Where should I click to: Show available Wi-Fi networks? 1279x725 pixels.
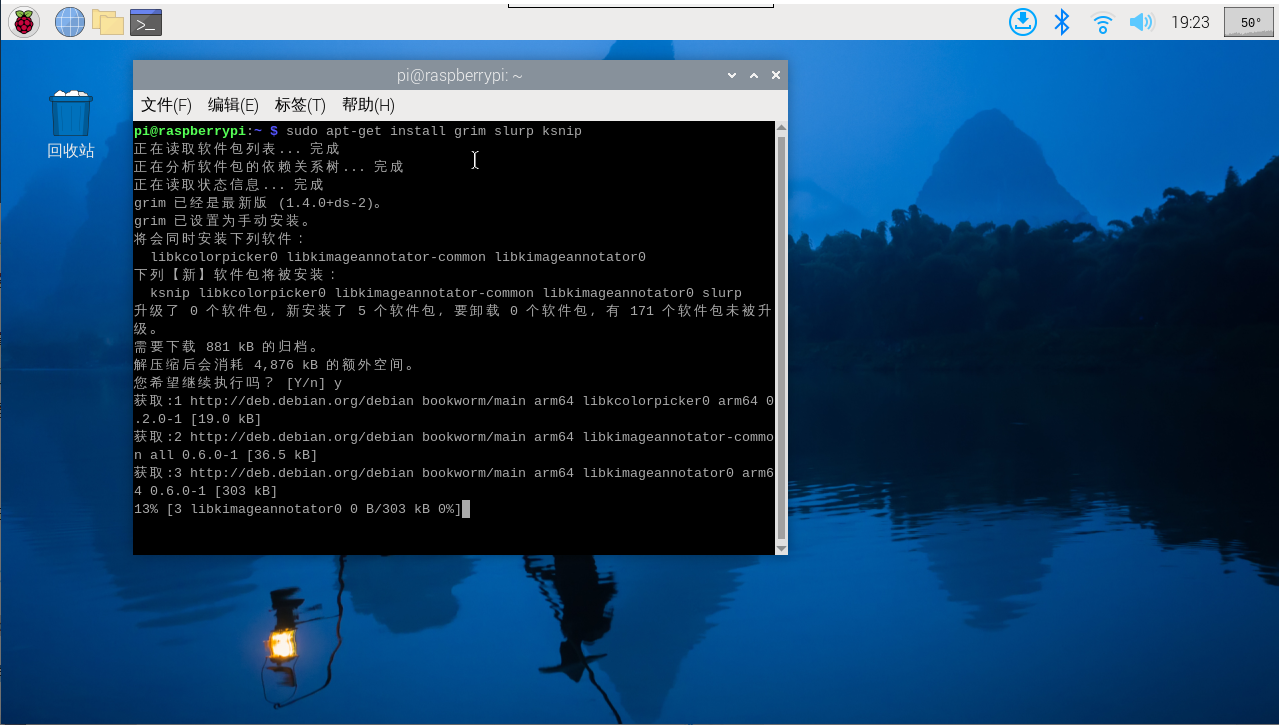1102,22
